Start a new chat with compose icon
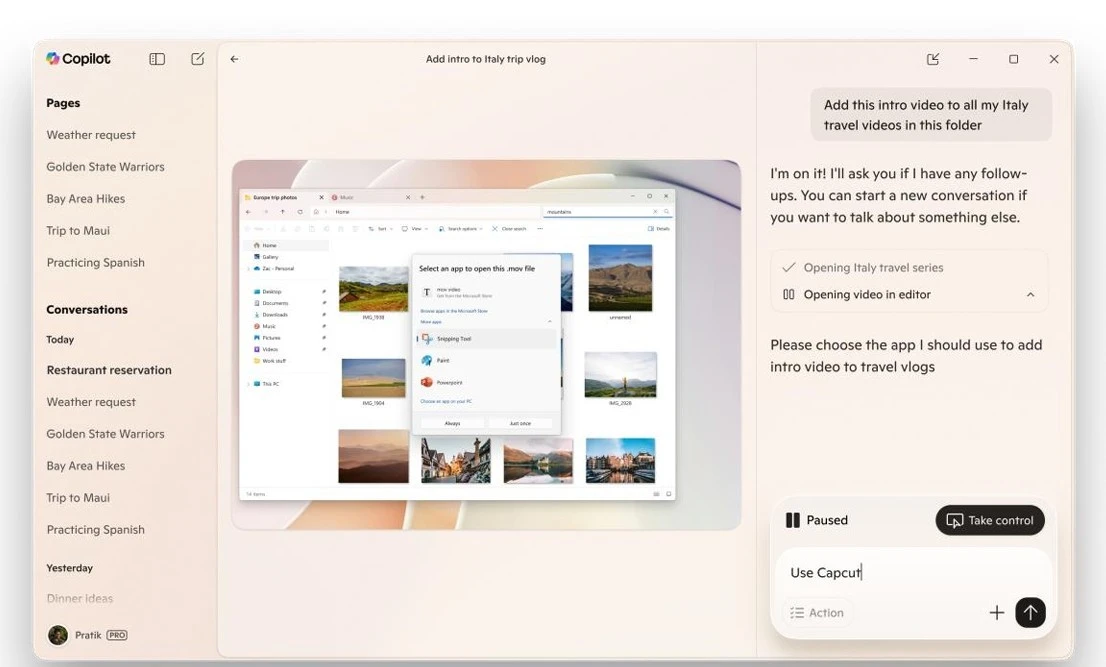Viewport: 1106px width, 667px height. pyautogui.click(x=198, y=59)
